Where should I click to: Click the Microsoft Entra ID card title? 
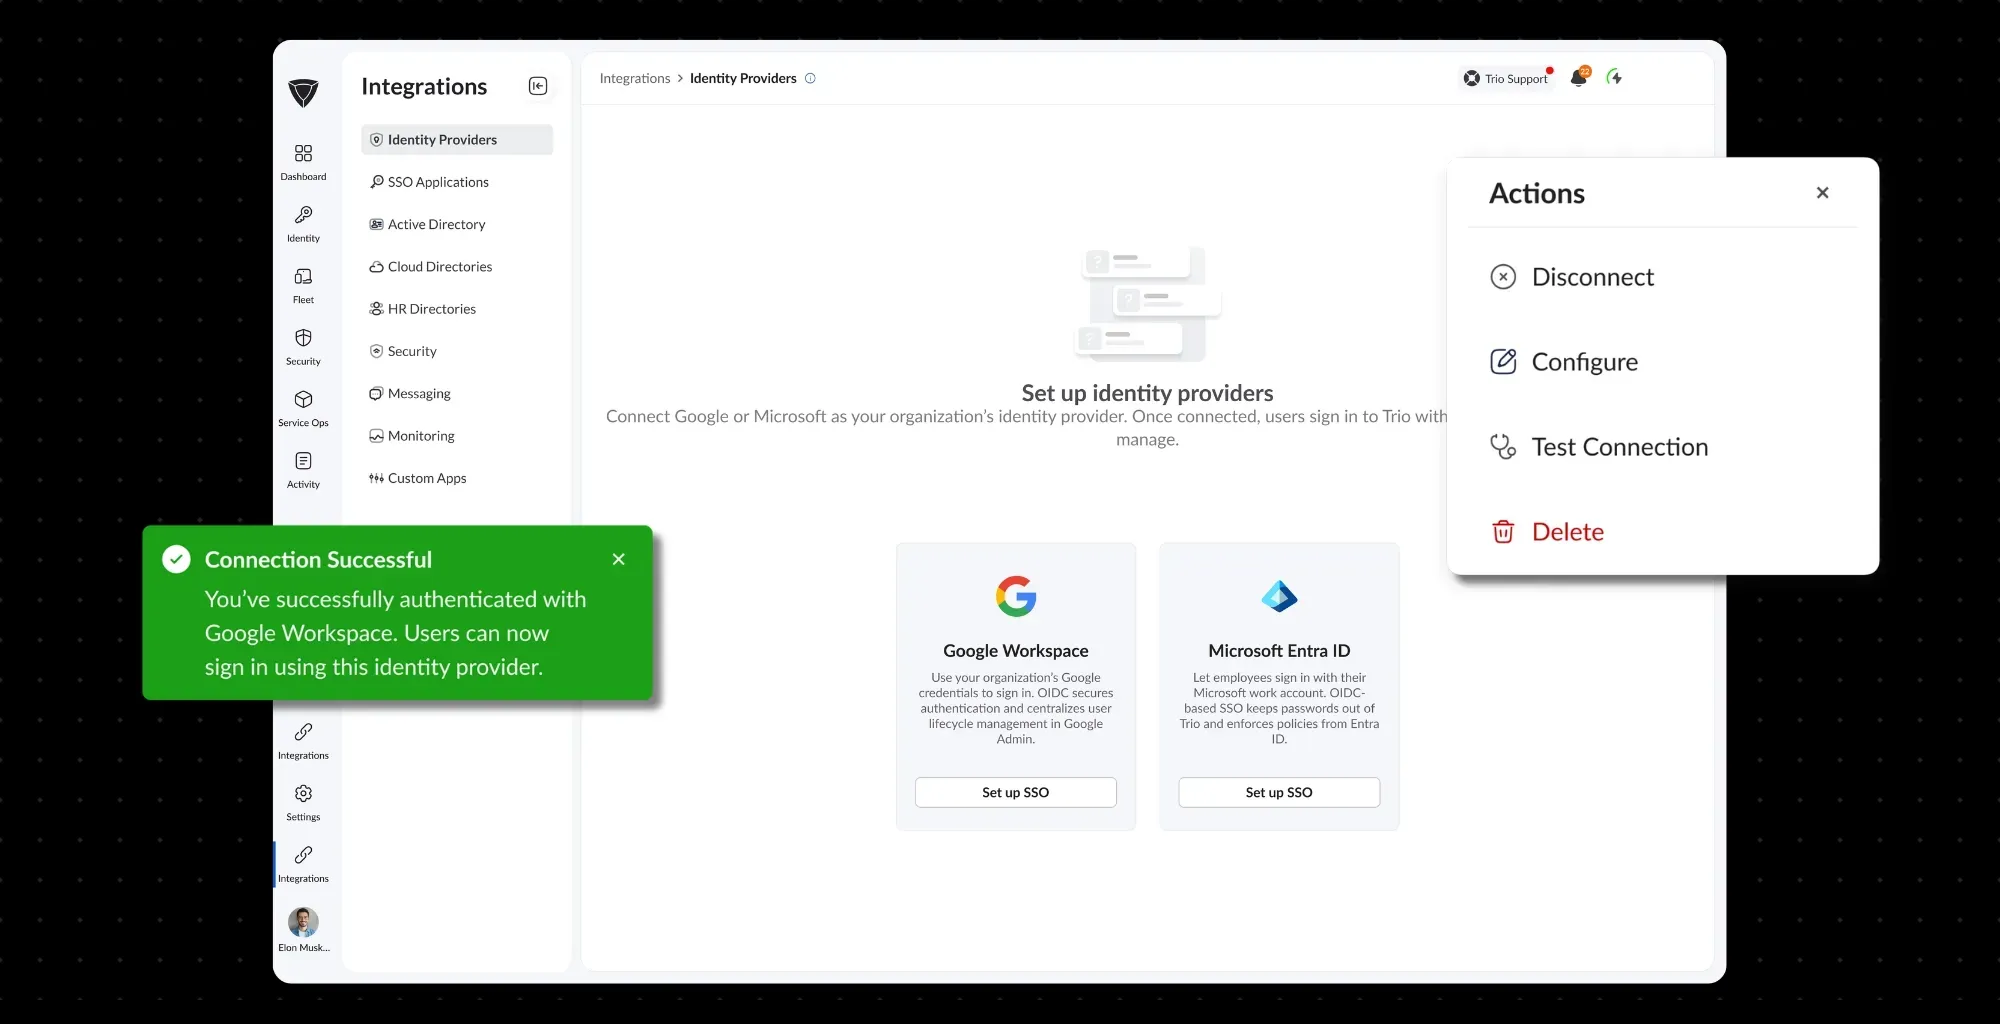tap(1279, 650)
